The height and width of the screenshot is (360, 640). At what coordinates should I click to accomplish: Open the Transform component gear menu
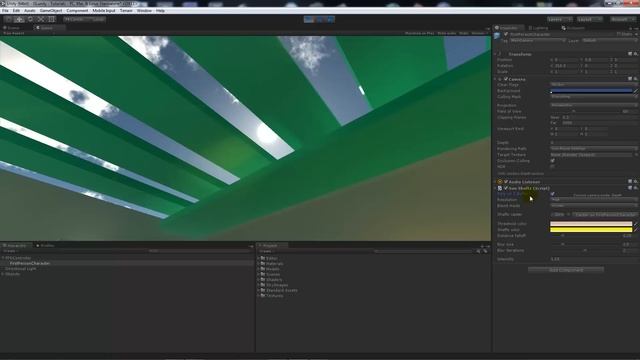(636, 54)
